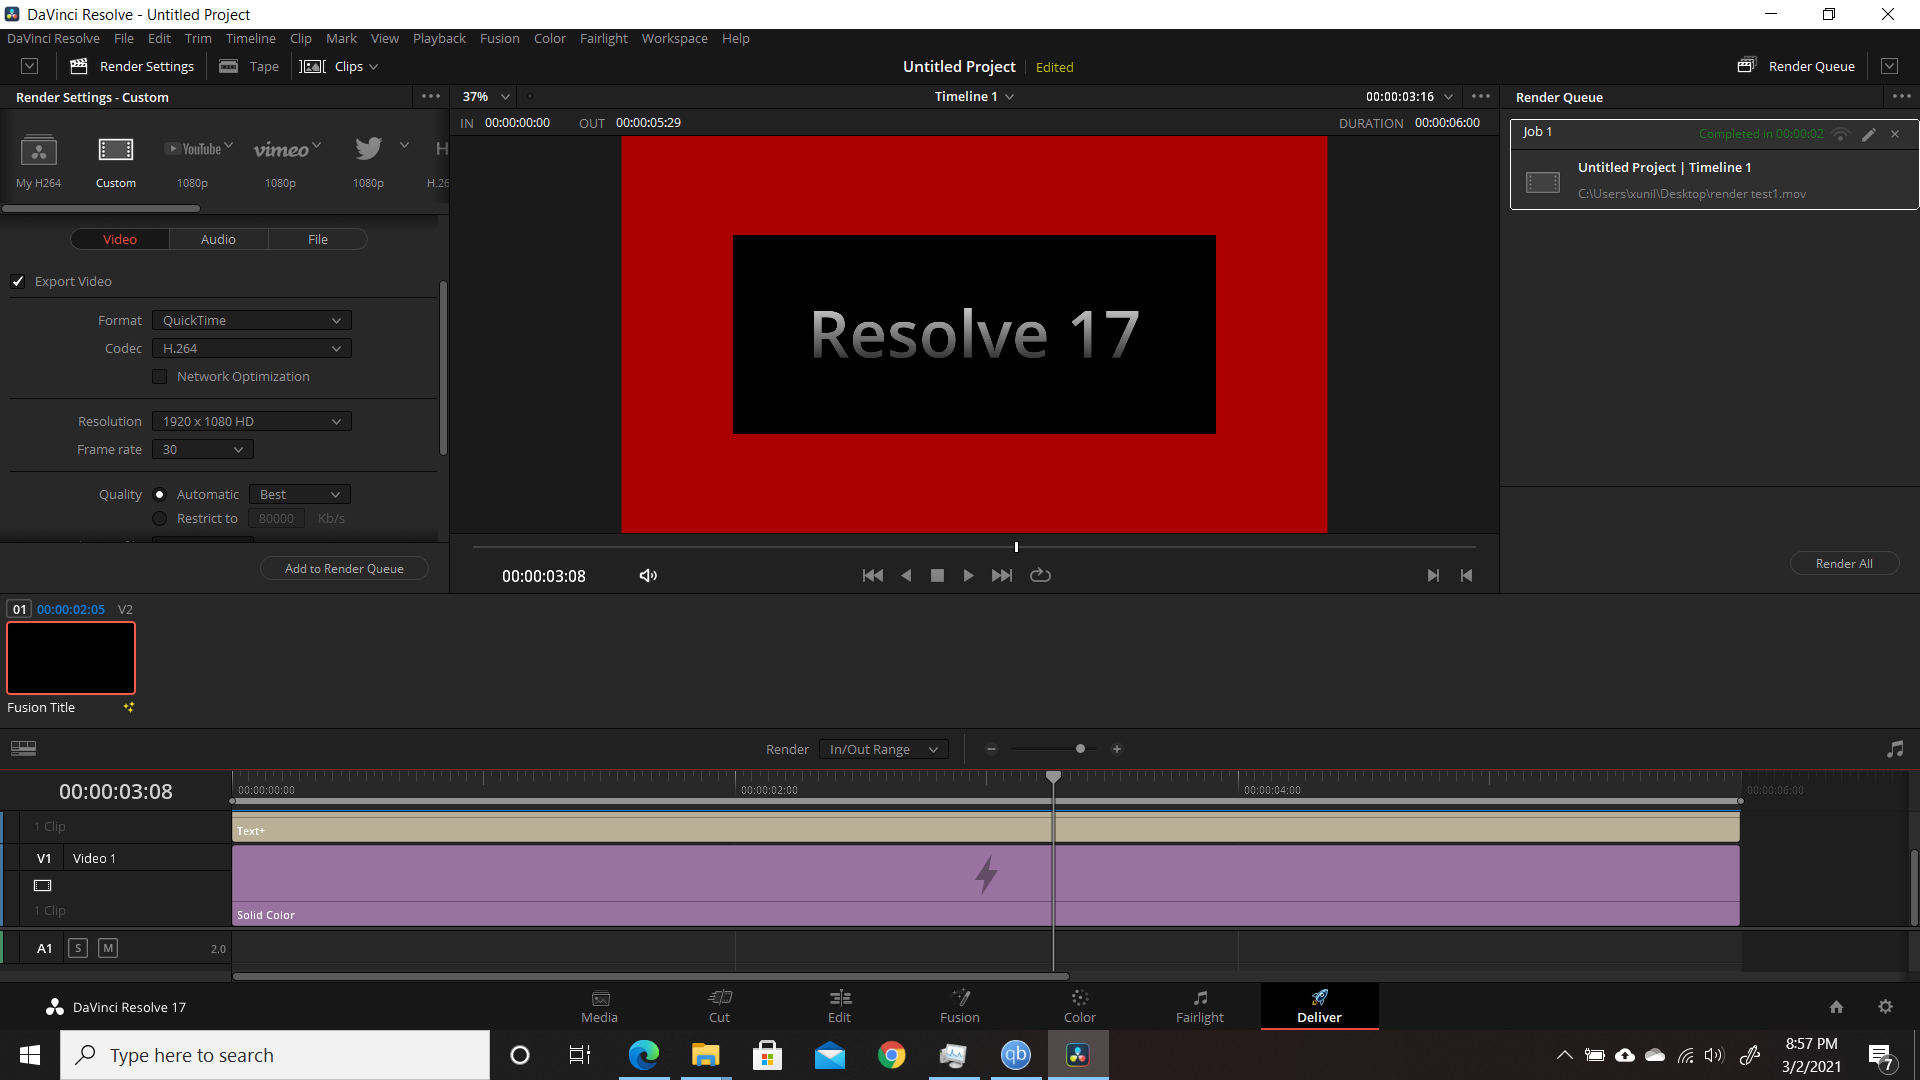Screen dimensions: 1920x1080
Task: Switch to the File settings tab
Action: pyautogui.click(x=318, y=239)
